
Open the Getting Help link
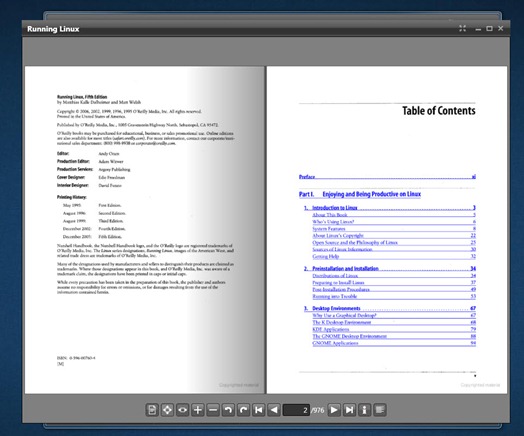pos(394,256)
